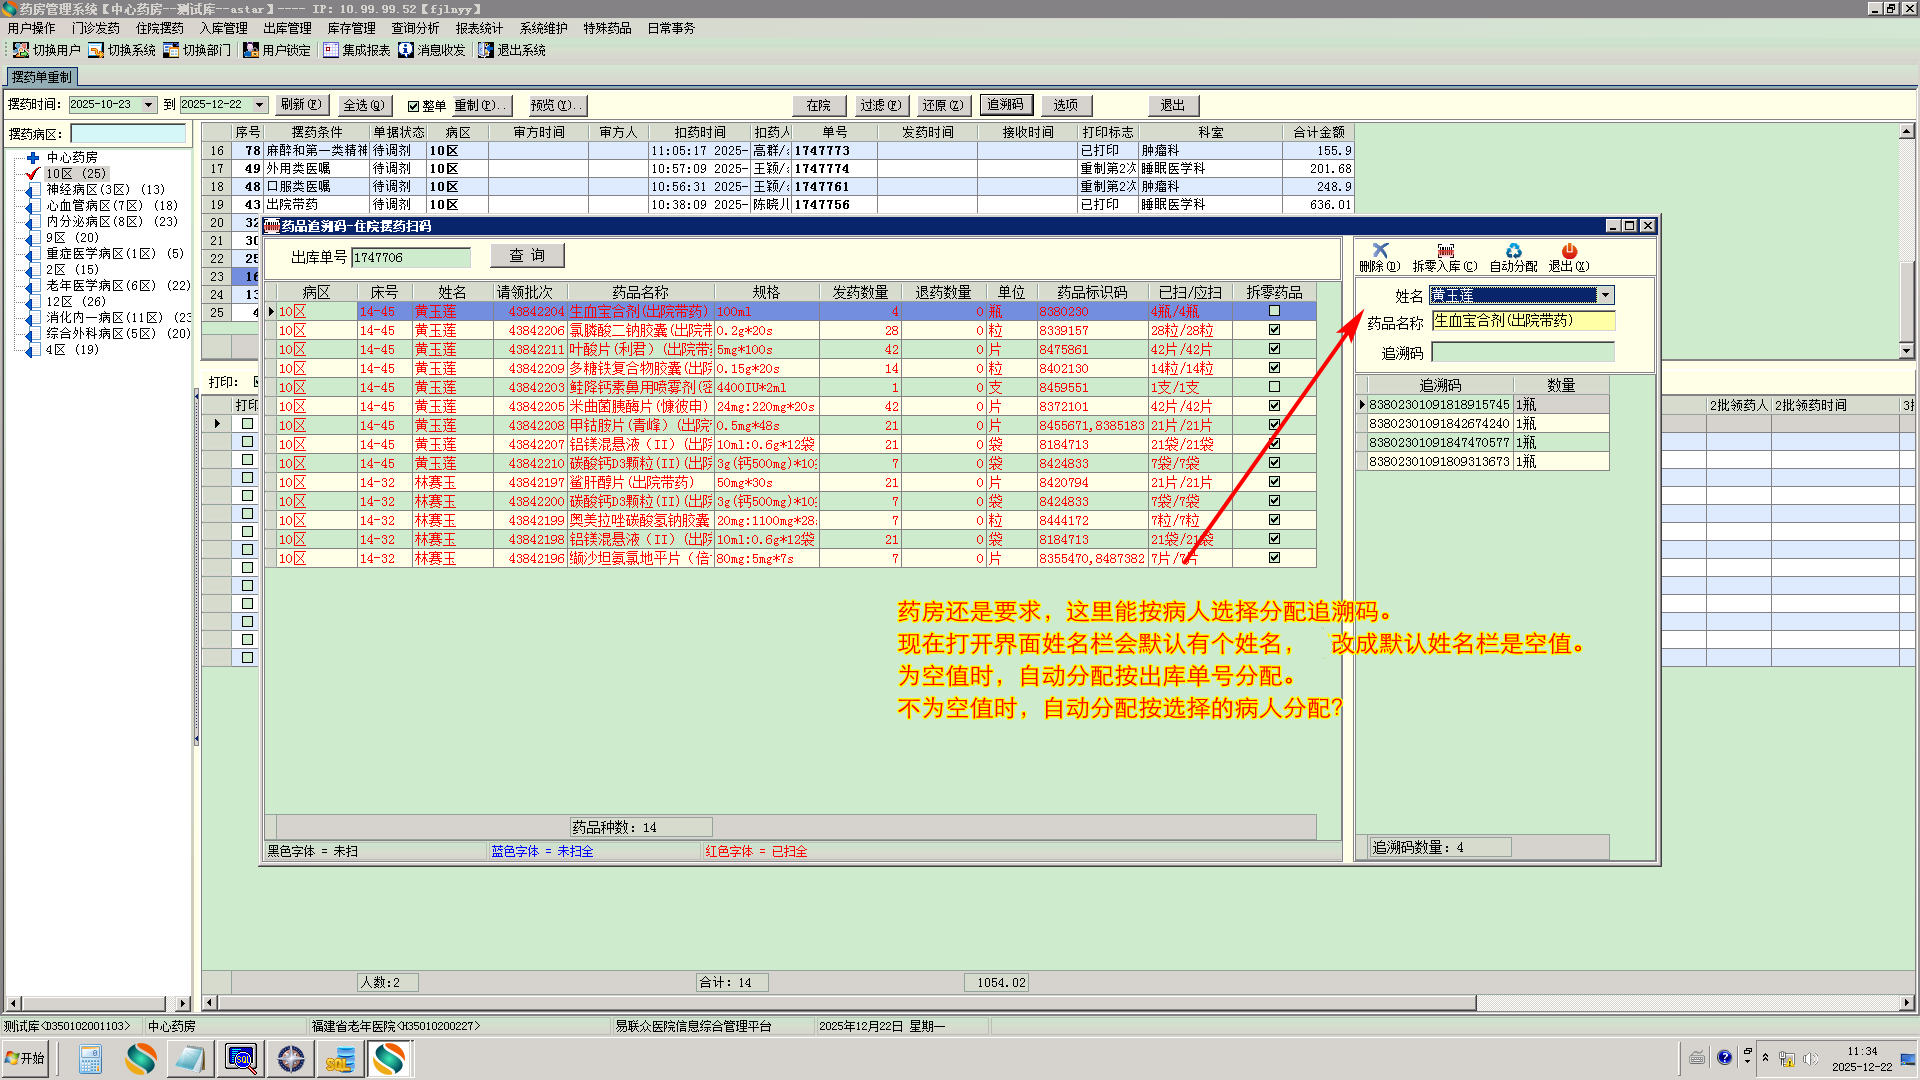Open the start date 2025-10-23 dropdown
Screen dimensions: 1920x1080
148,105
